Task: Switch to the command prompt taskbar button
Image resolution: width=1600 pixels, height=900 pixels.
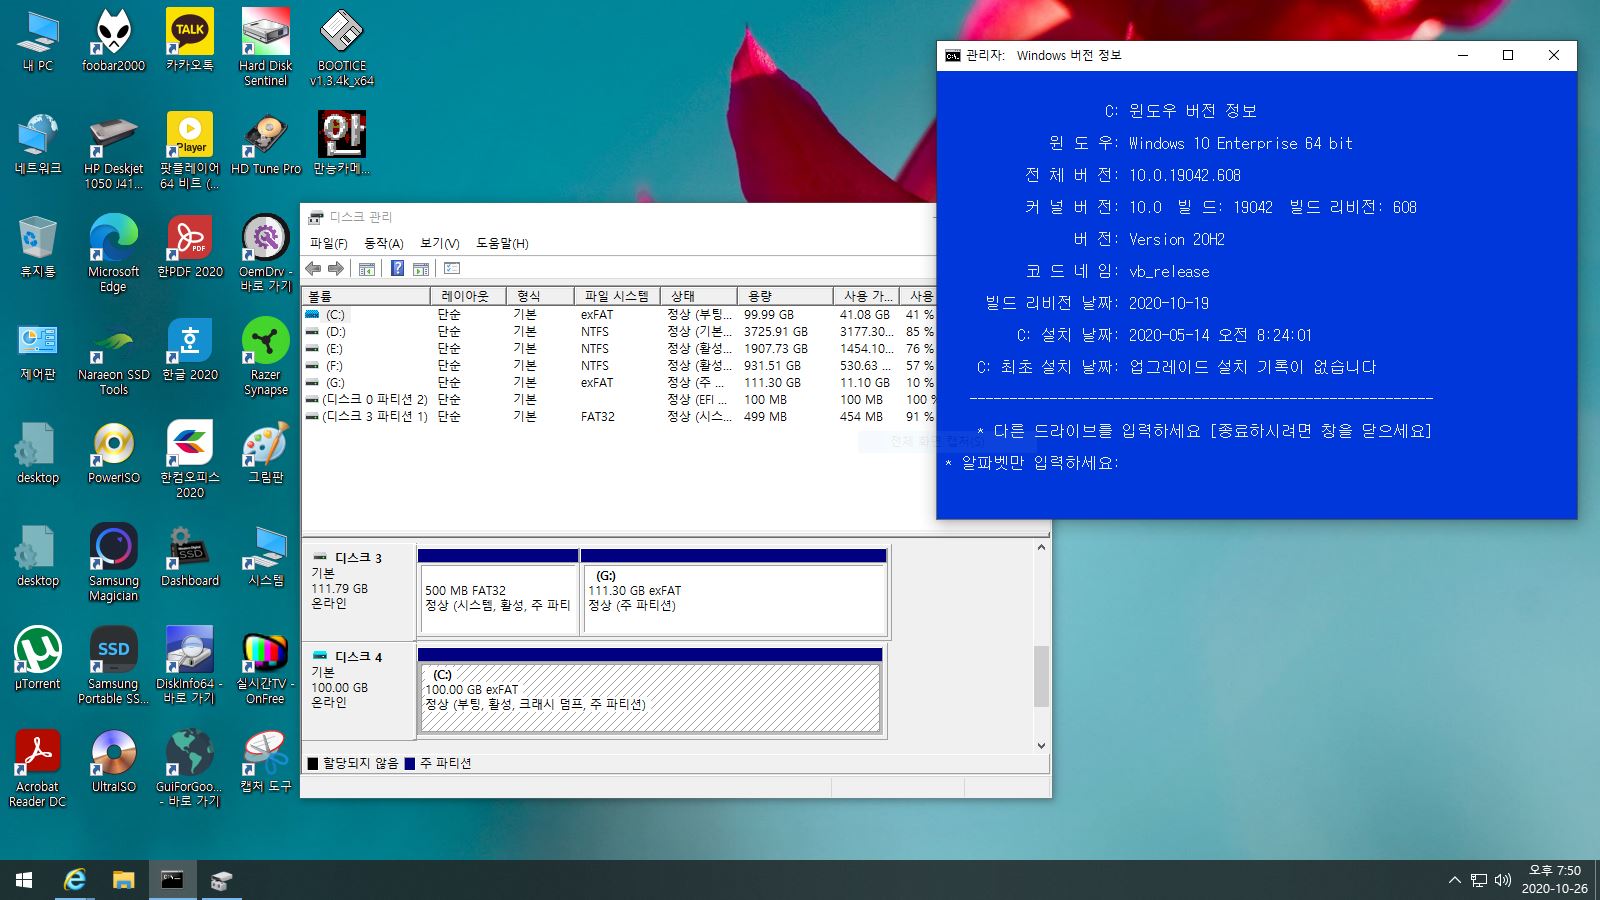Action: 172,880
